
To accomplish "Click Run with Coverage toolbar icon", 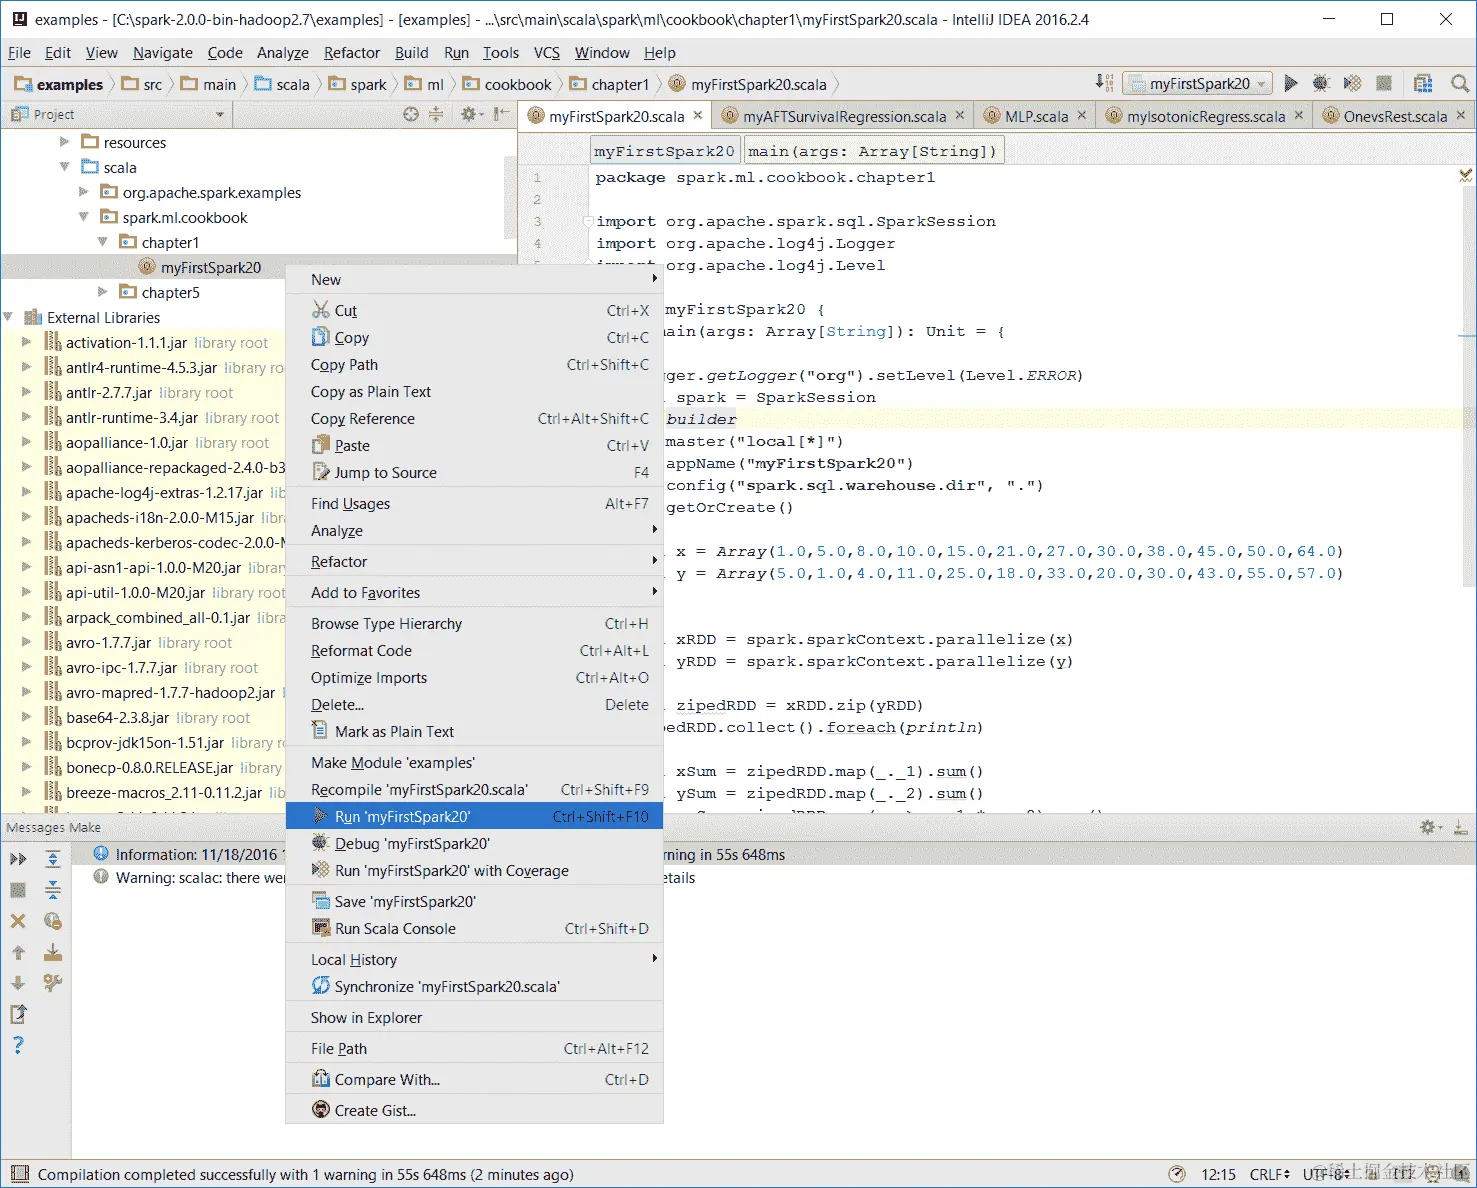I will point(1352,83).
